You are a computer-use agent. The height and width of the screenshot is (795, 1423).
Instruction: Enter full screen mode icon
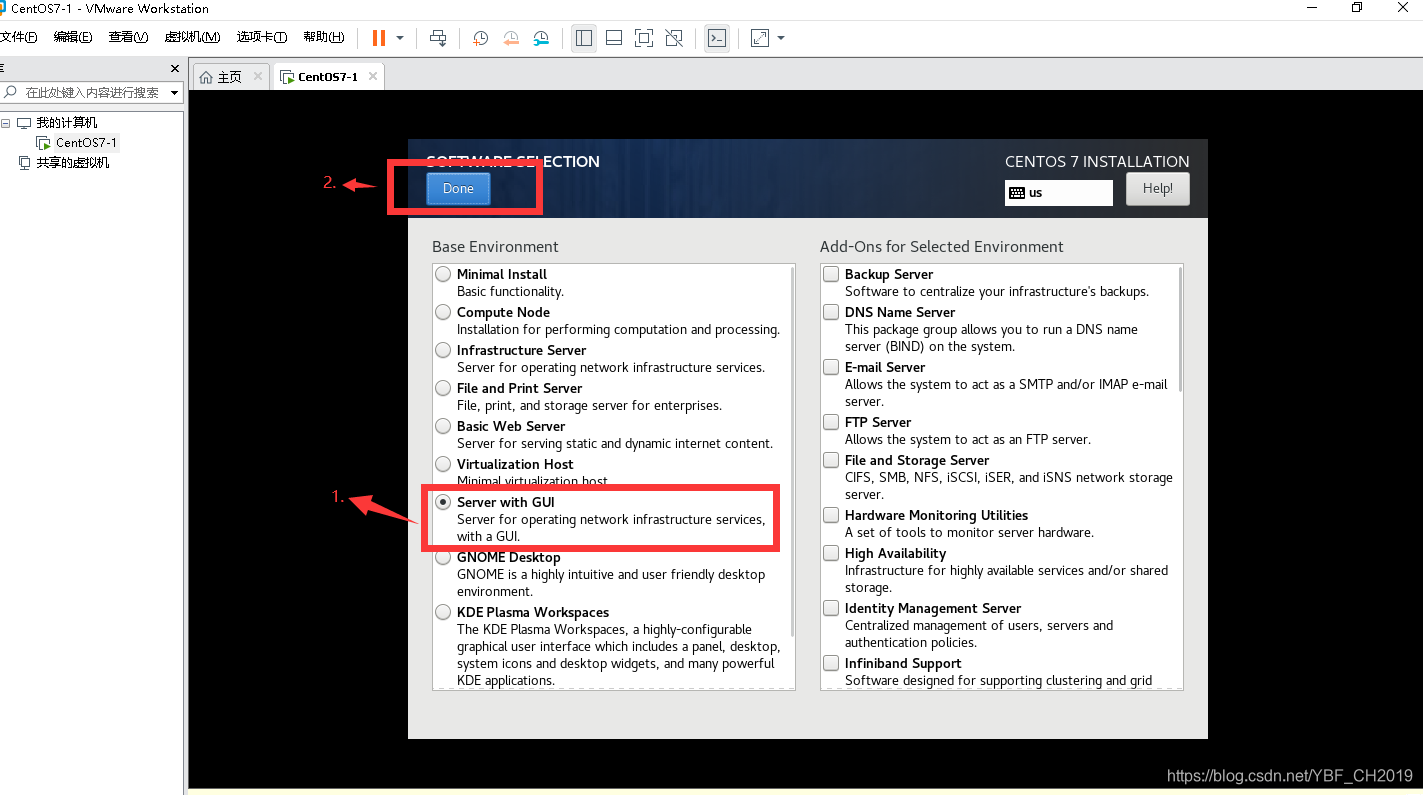644,38
